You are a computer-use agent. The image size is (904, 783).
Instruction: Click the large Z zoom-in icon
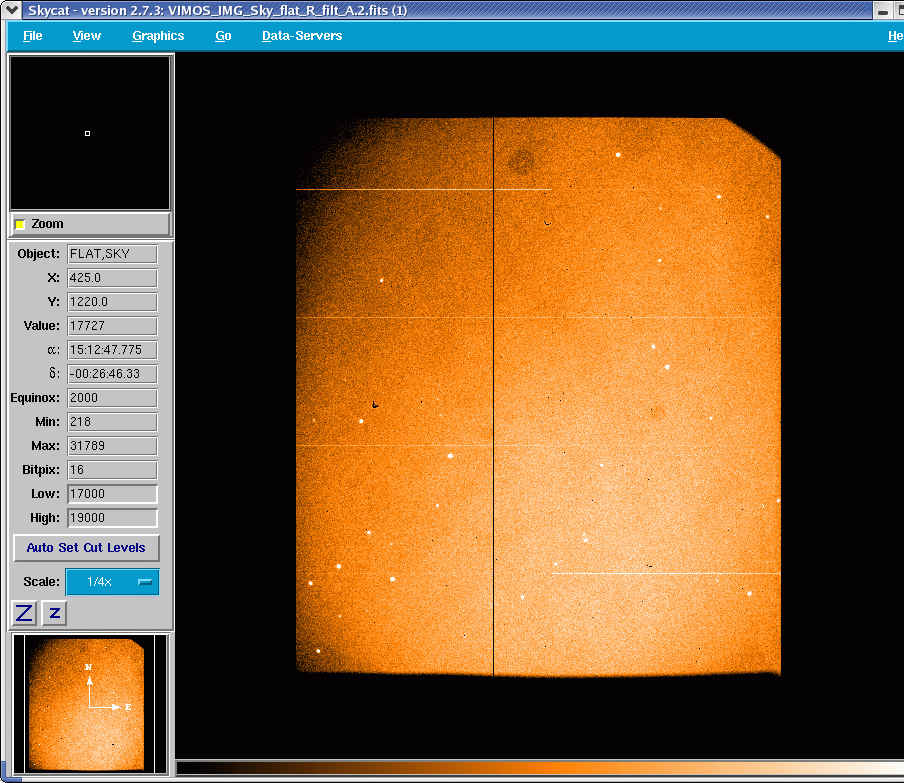24,612
